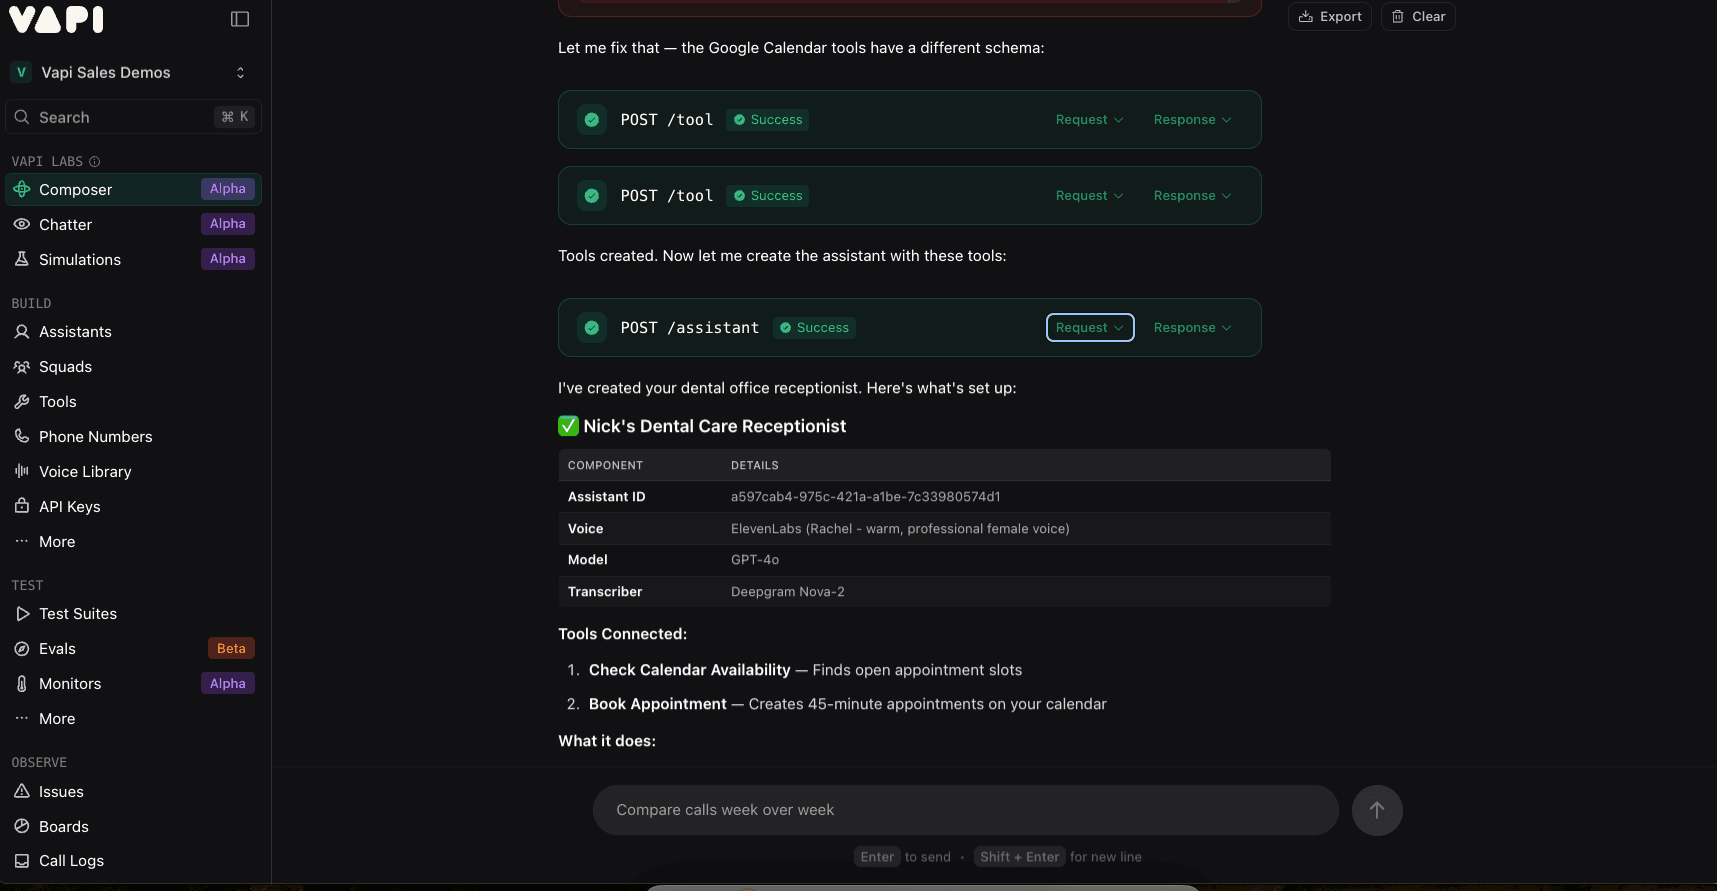Expand More under the Build section
This screenshot has height=891, width=1717.
point(57,542)
